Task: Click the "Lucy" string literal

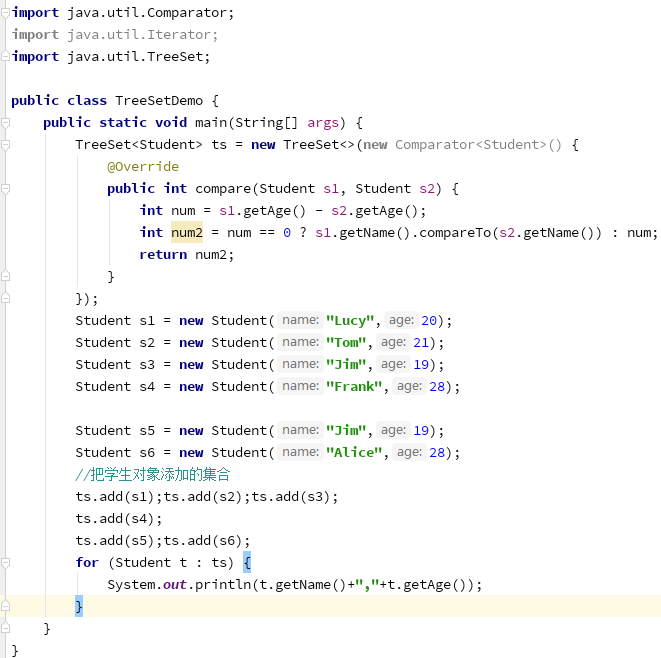Action: pos(353,321)
